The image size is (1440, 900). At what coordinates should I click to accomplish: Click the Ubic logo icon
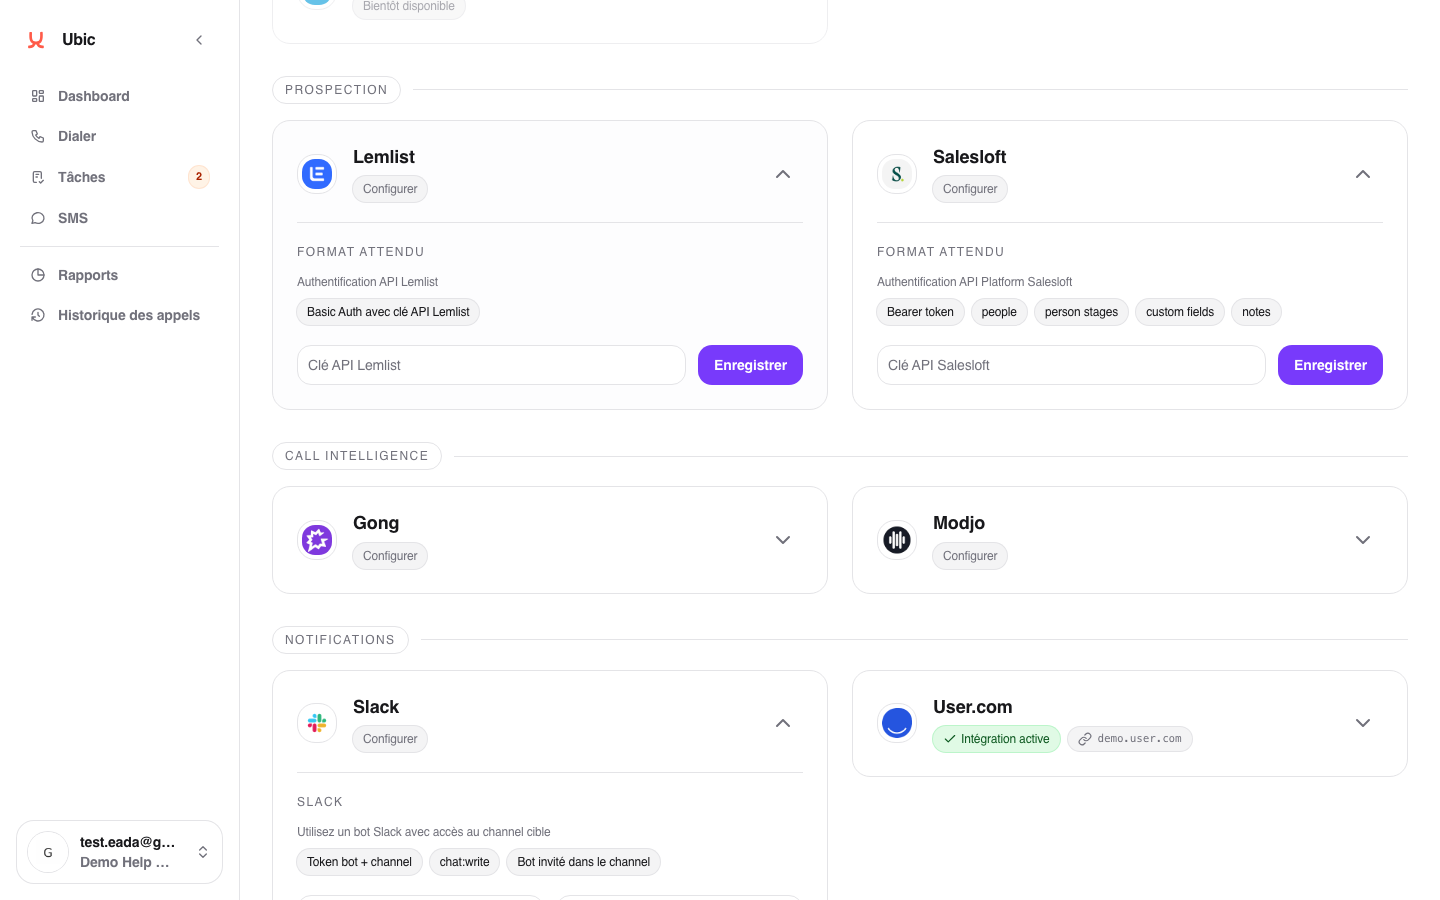(36, 40)
